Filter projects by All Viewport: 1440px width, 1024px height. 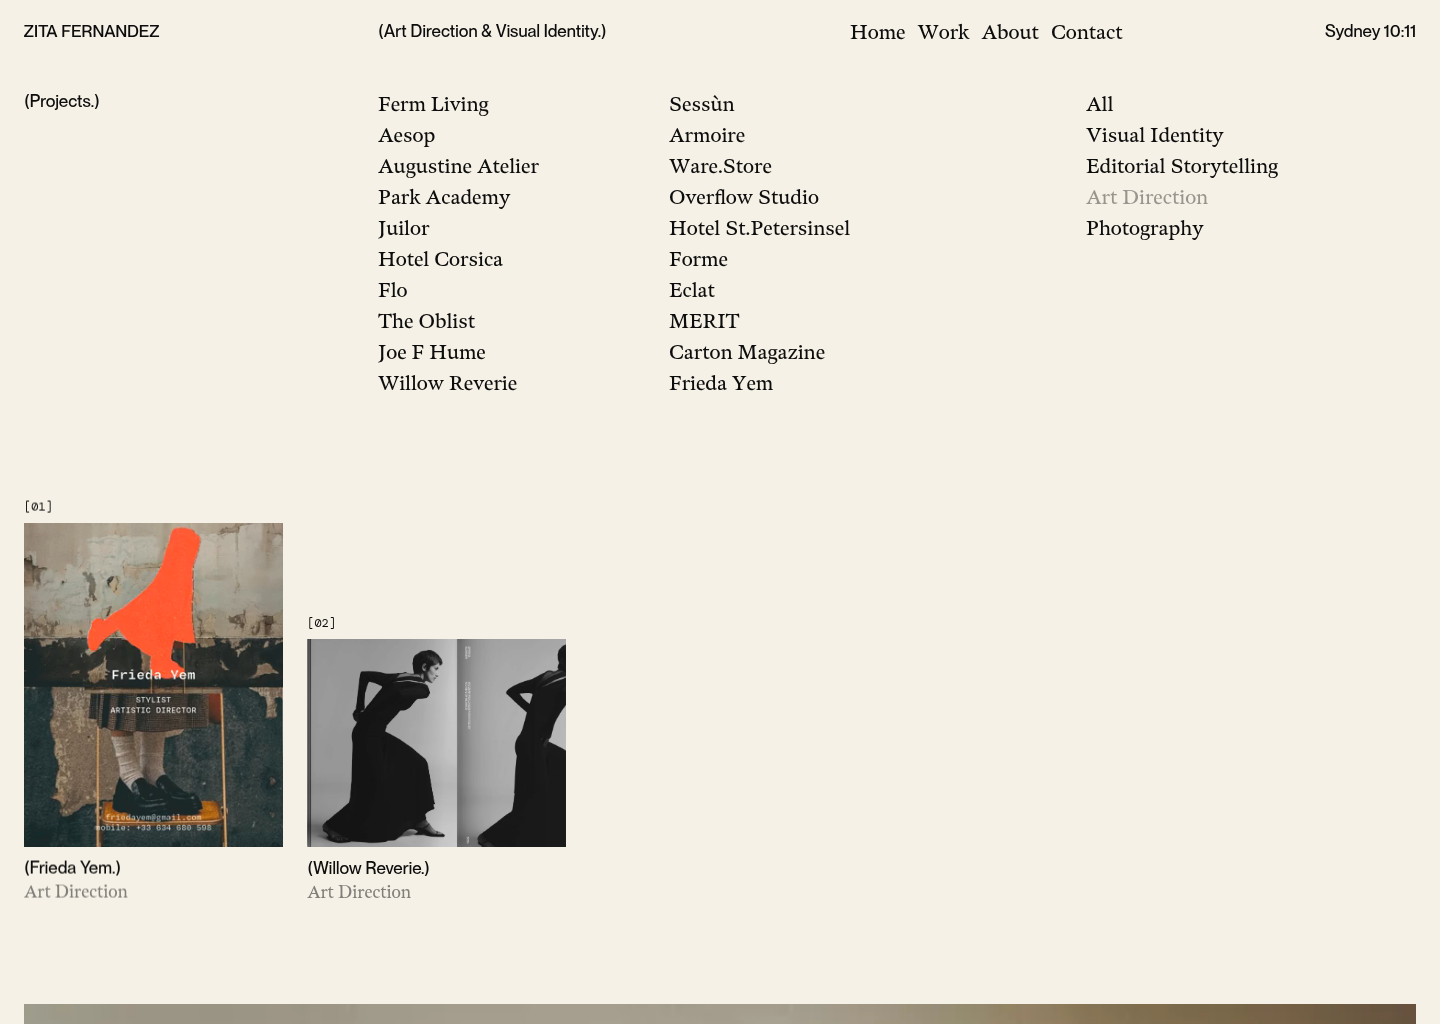tap(1099, 104)
